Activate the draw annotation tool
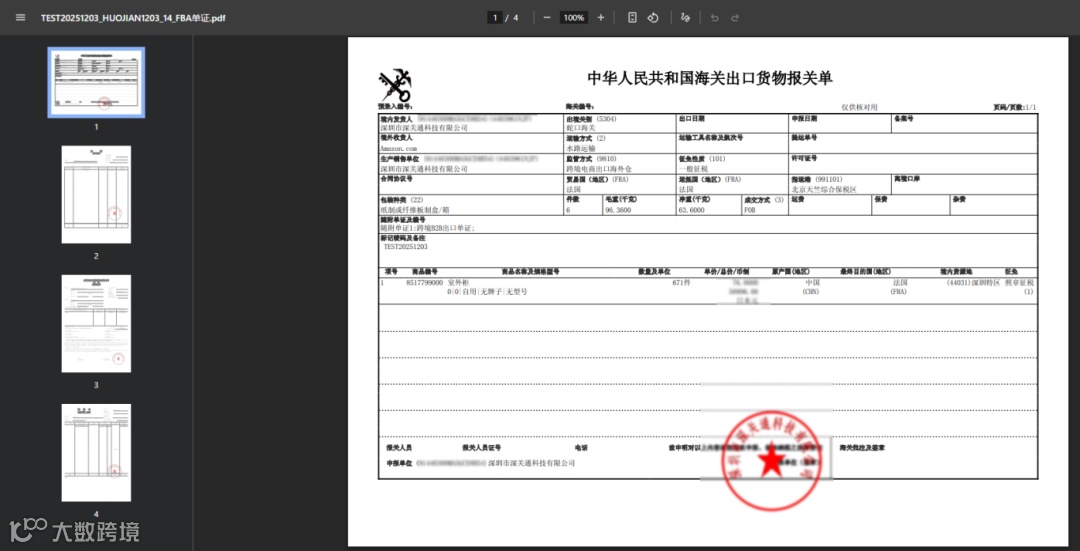 tap(685, 18)
